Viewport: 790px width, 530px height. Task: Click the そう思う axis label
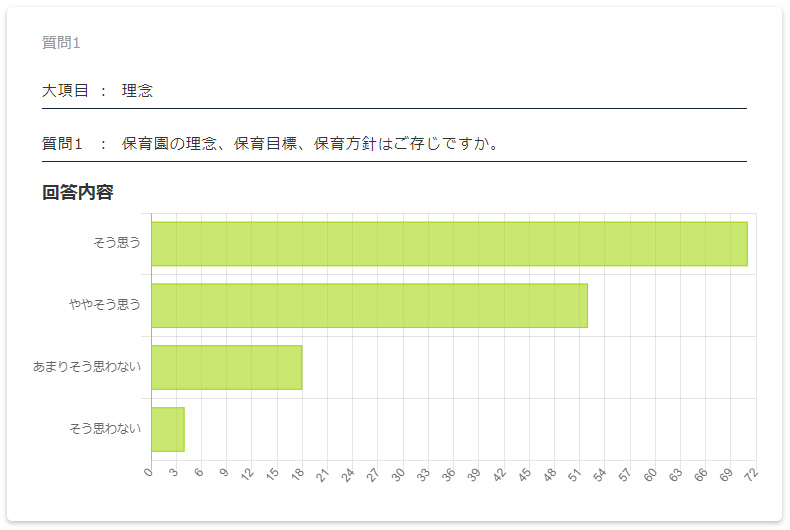[117, 242]
